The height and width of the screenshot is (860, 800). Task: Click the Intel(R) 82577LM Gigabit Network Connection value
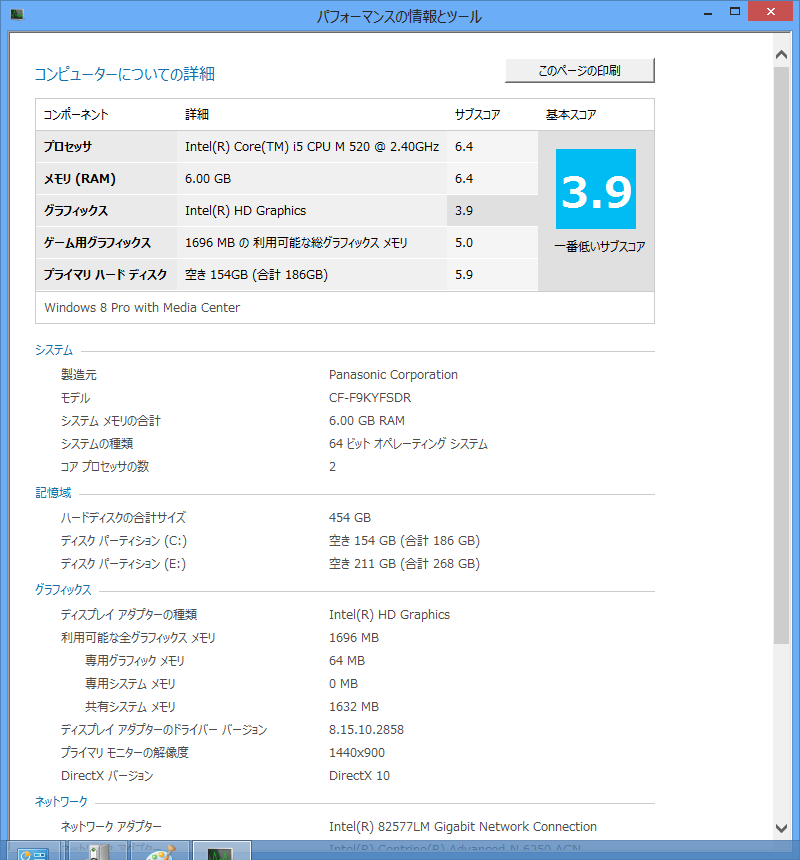point(463,827)
